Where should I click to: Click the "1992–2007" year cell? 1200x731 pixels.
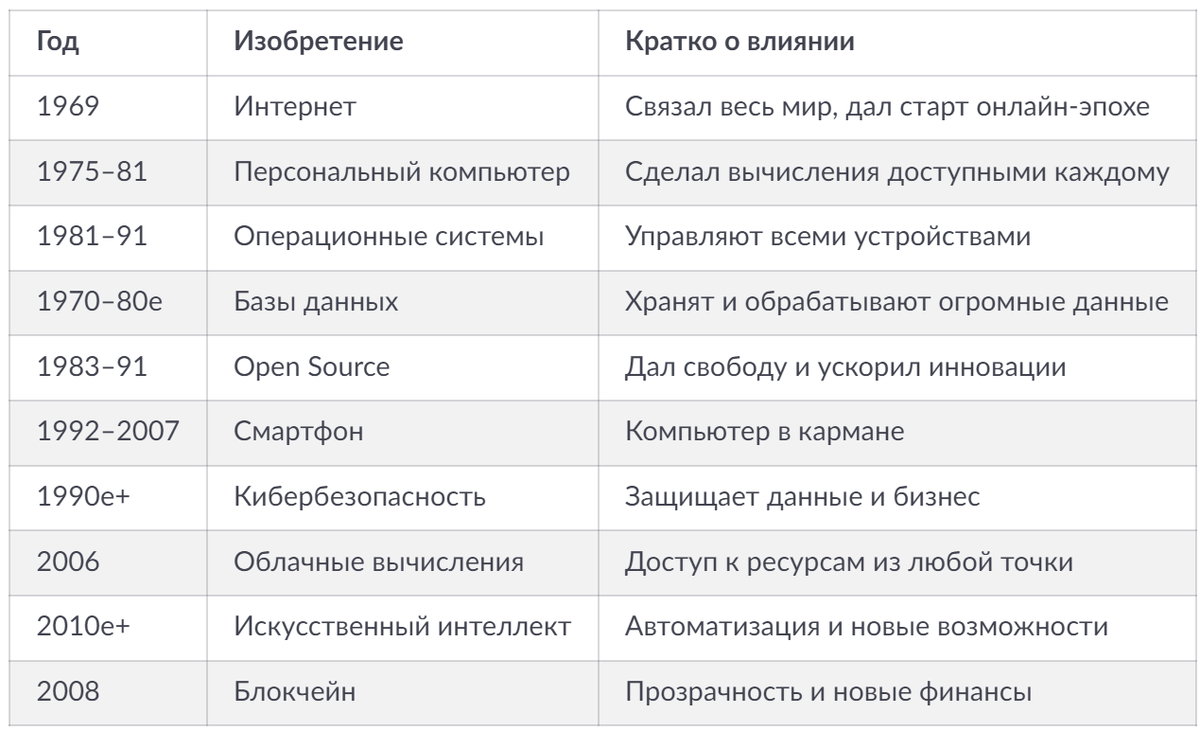click(108, 432)
